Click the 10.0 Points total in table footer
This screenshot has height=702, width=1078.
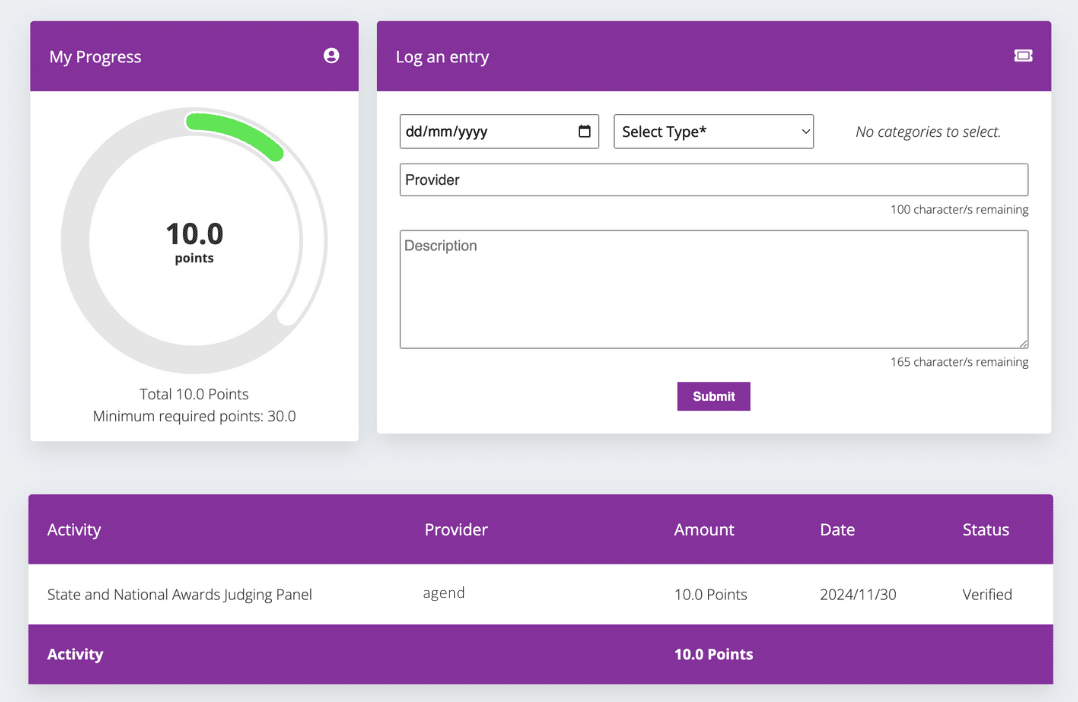tap(713, 655)
